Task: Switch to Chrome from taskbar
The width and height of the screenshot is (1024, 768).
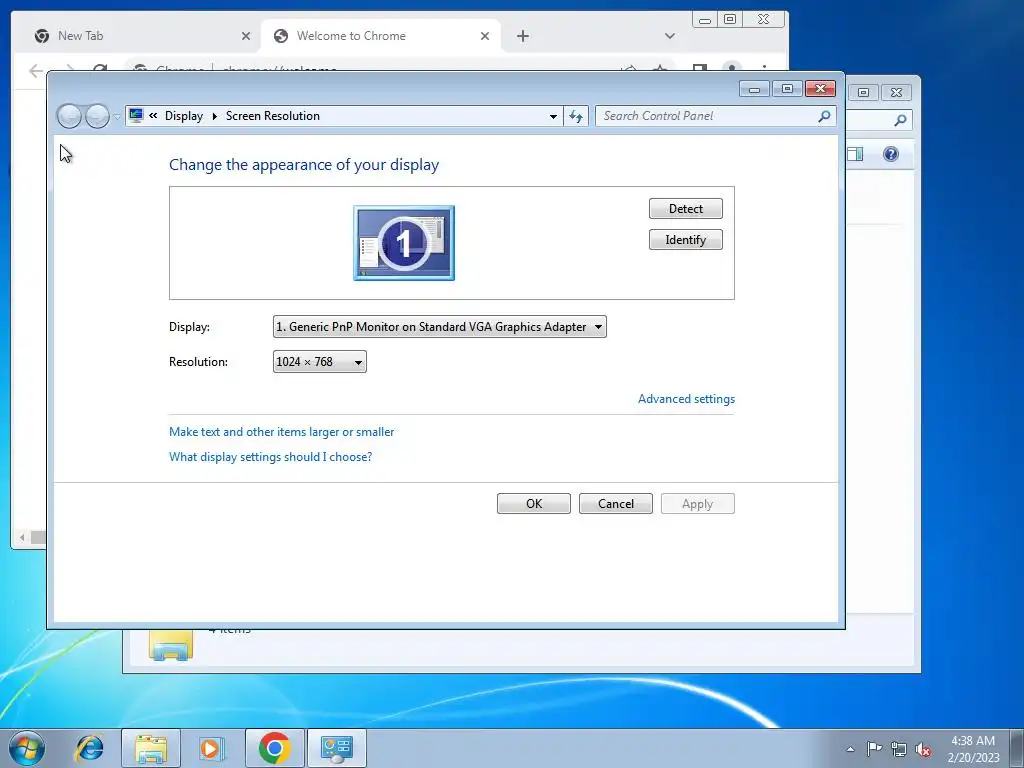Action: point(274,748)
